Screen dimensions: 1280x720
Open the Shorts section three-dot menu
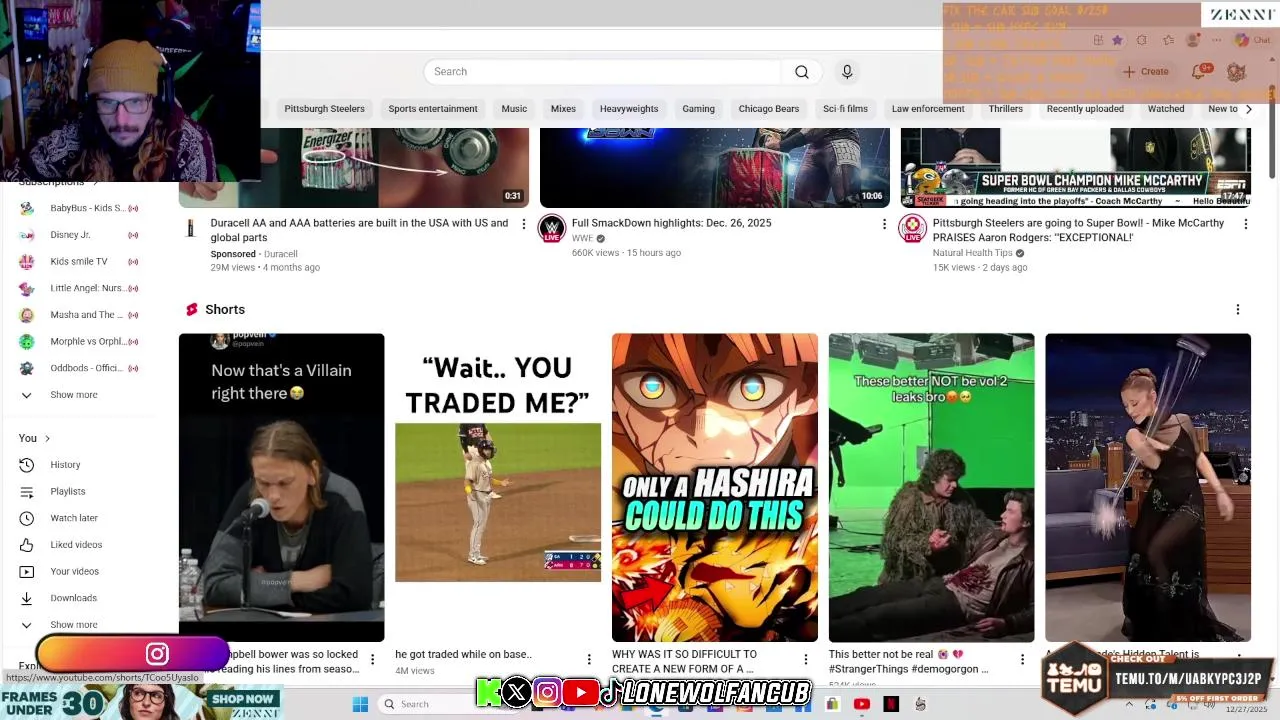[x=1237, y=310]
